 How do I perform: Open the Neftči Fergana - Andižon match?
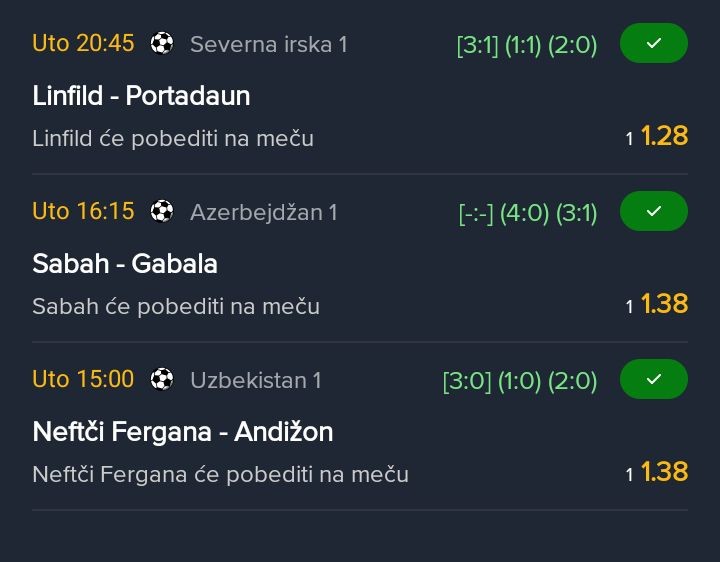182,432
